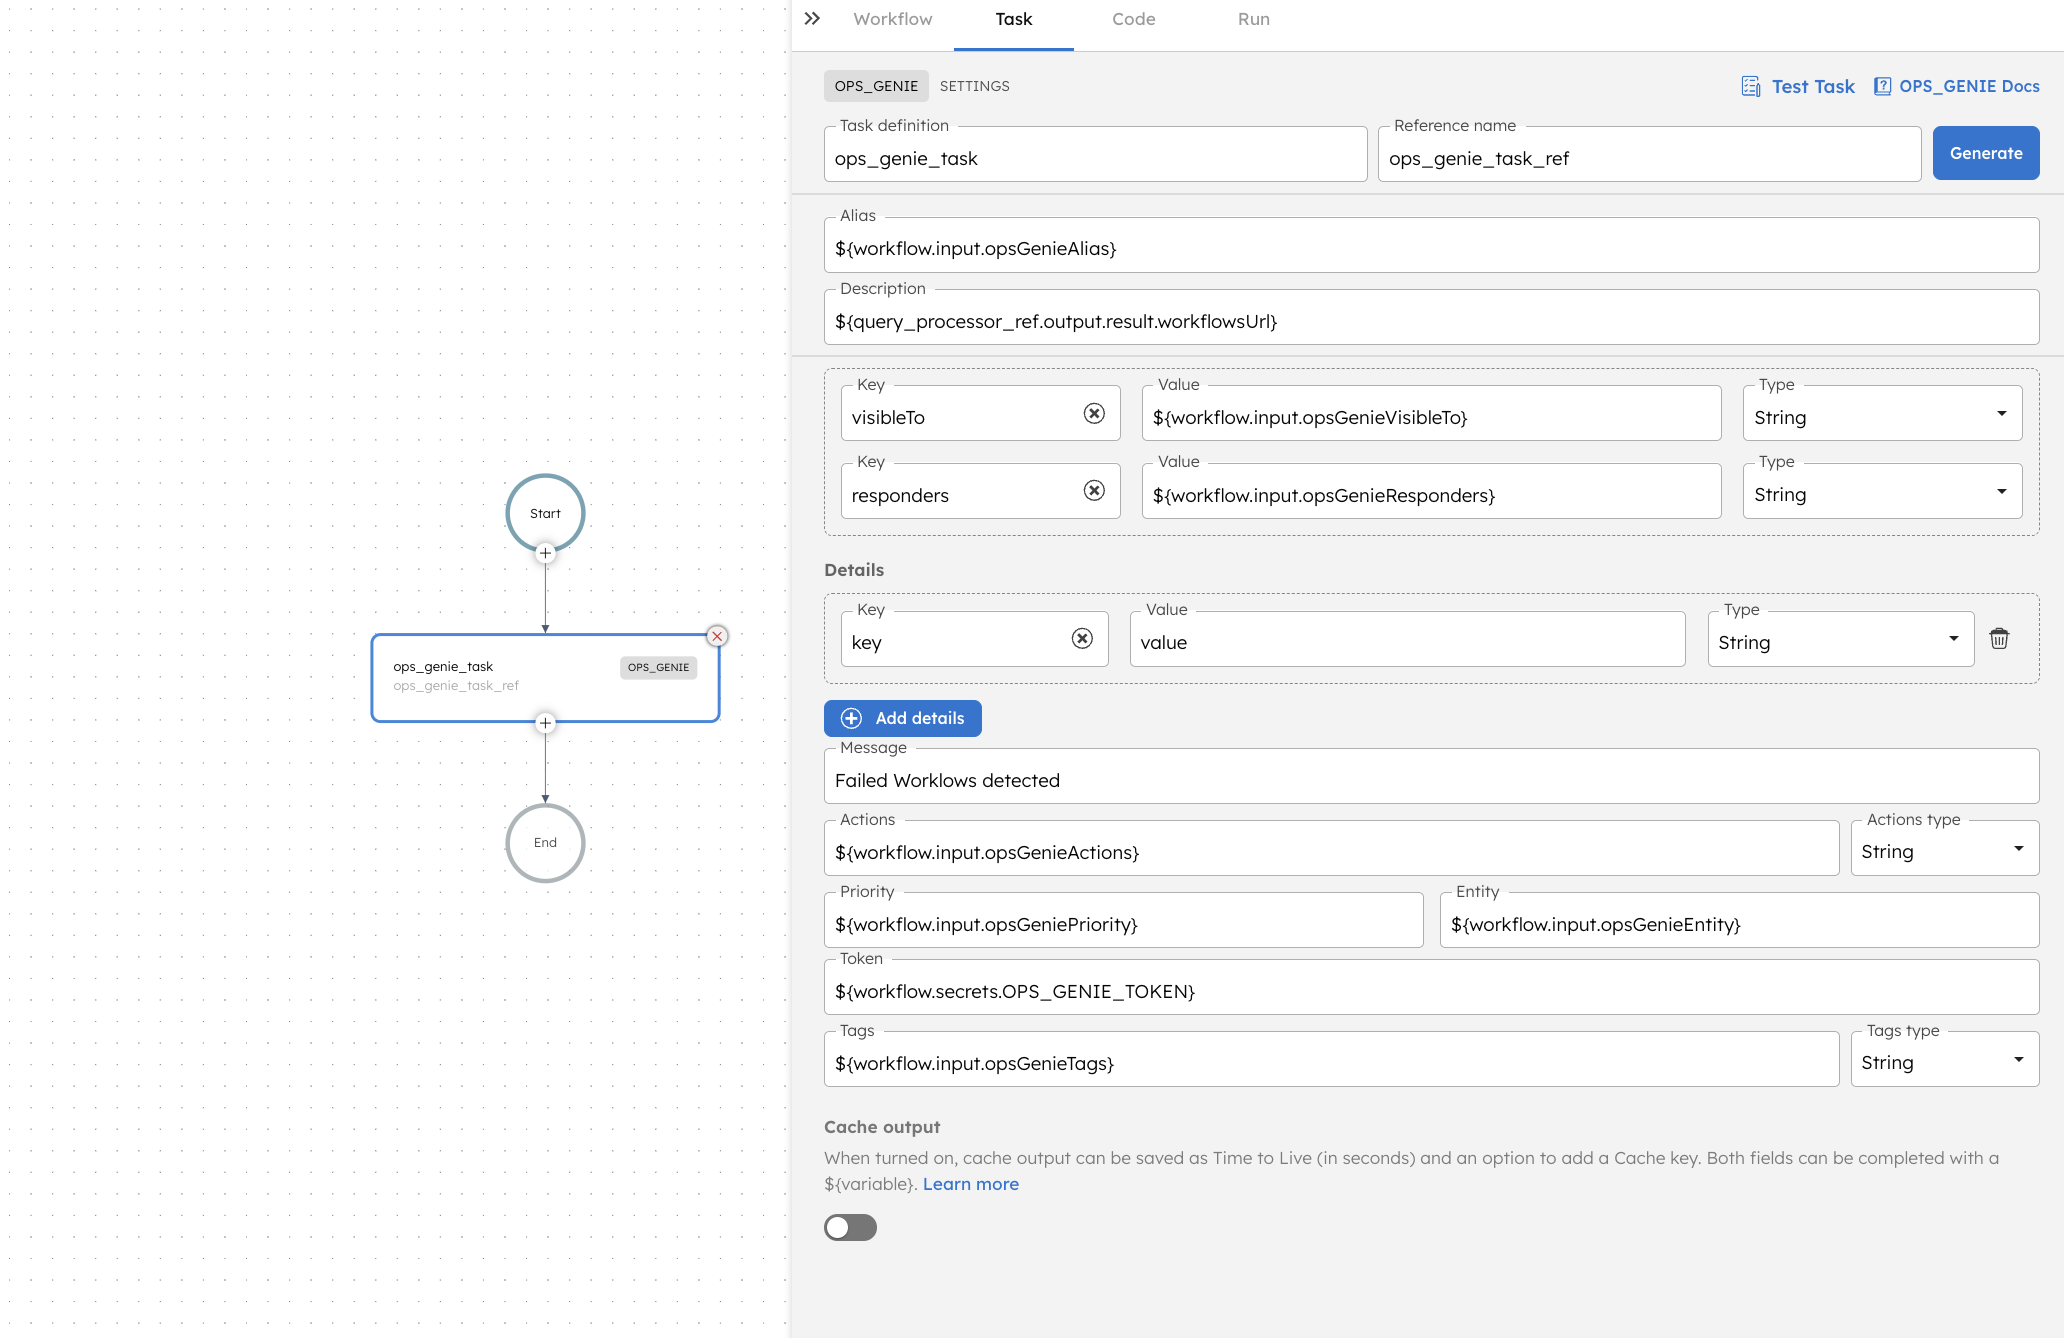Edit the responders Value field

(1431, 491)
